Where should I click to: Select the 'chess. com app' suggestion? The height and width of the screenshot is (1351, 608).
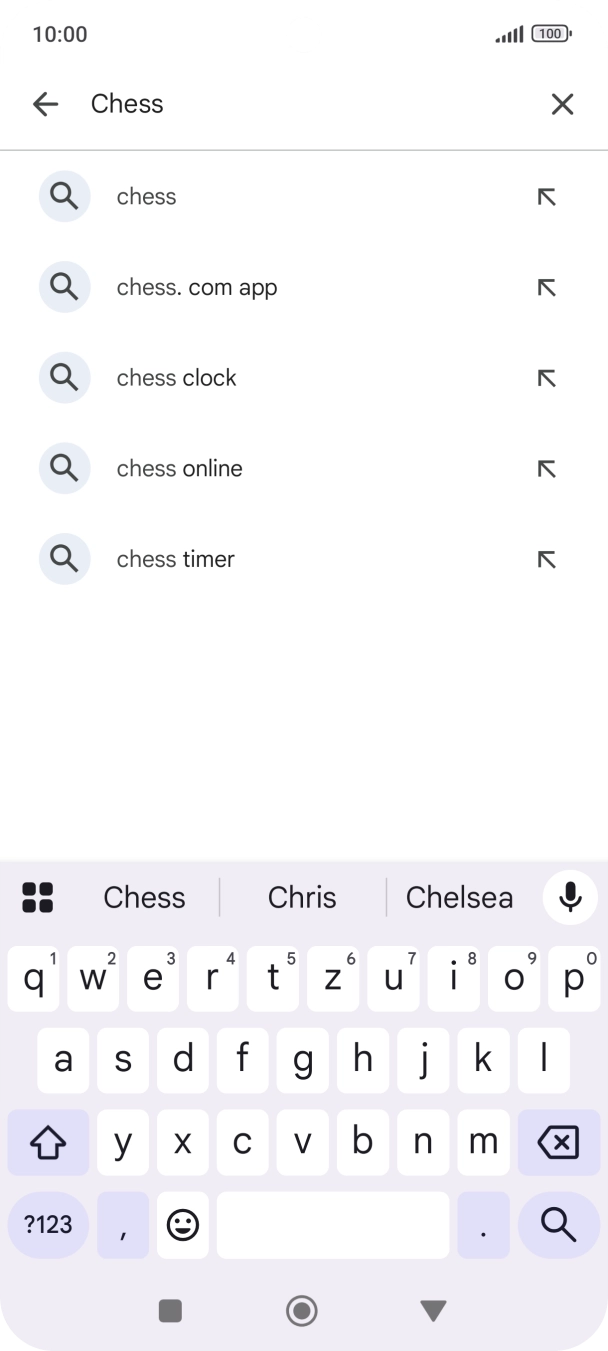click(x=197, y=288)
